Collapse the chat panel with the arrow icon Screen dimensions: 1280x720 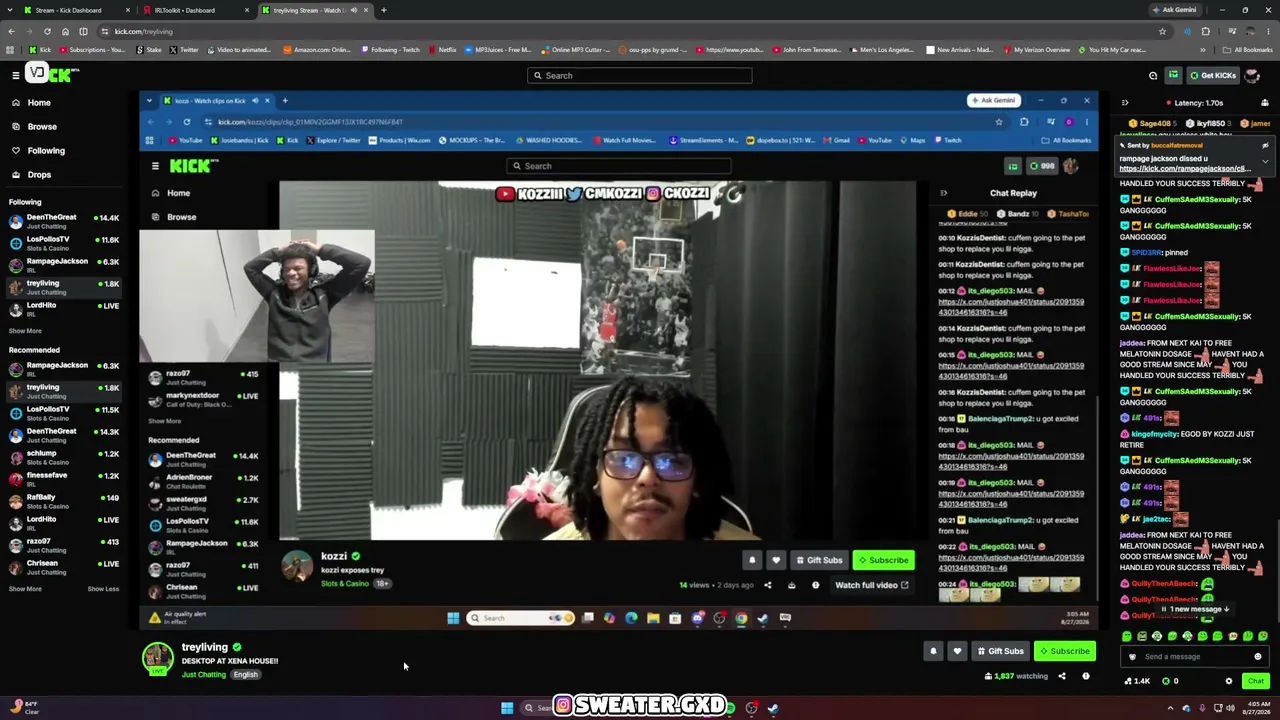pos(1125,102)
